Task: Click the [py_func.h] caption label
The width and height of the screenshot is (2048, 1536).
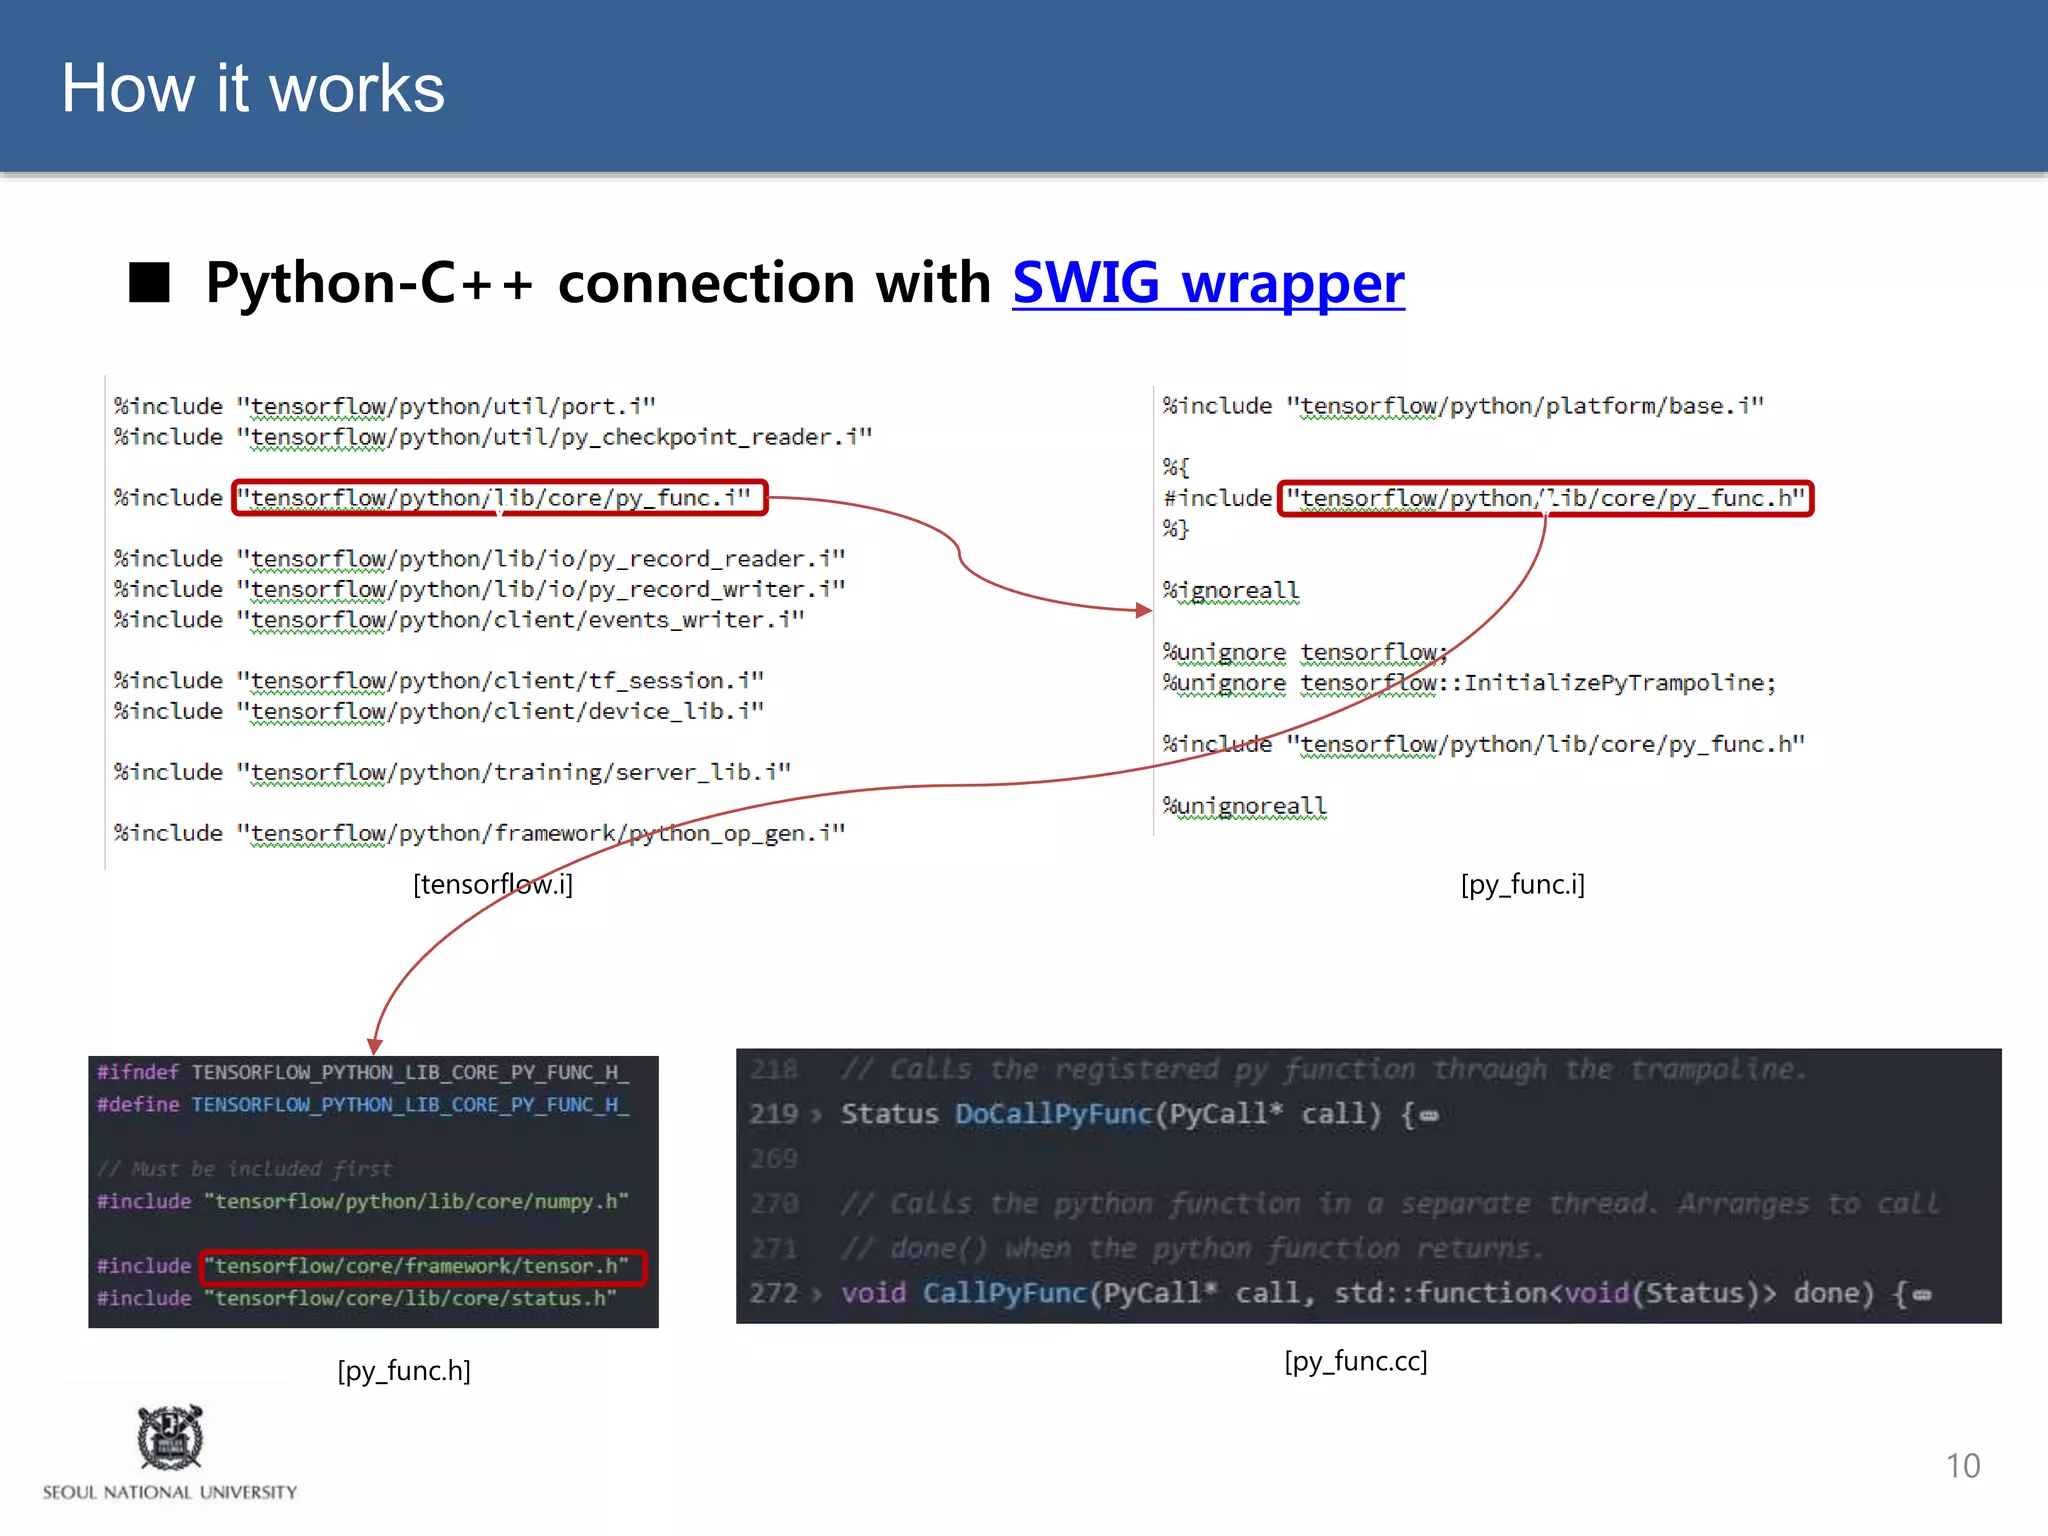Action: point(404,1370)
